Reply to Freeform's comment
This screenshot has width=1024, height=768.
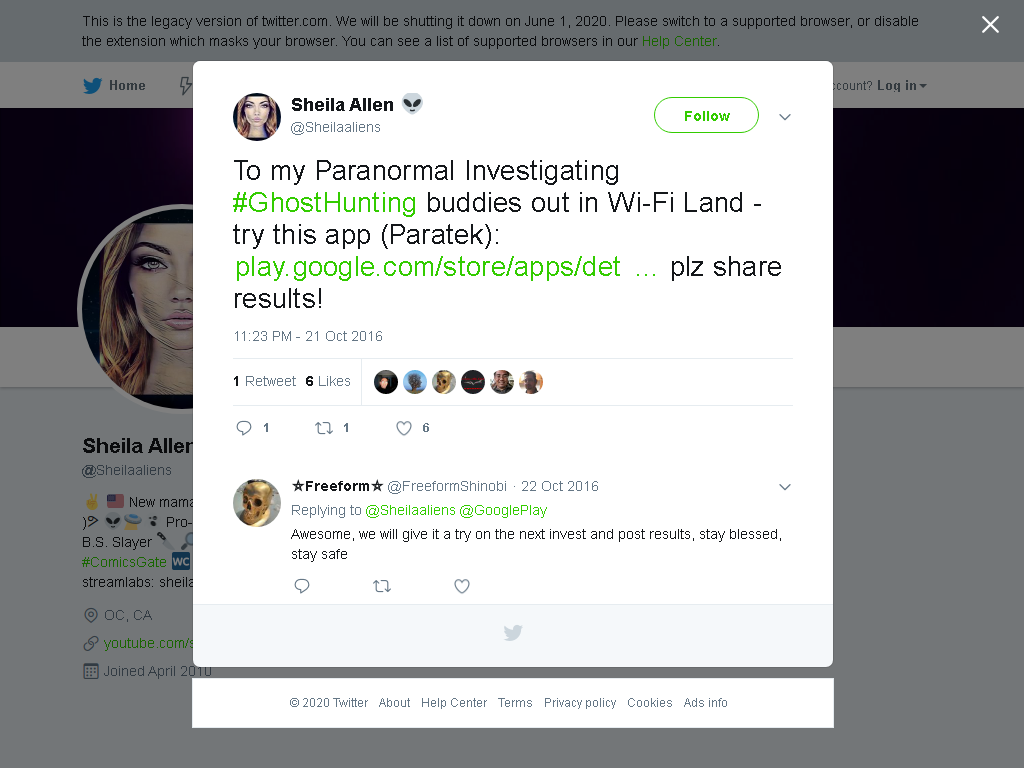302,586
